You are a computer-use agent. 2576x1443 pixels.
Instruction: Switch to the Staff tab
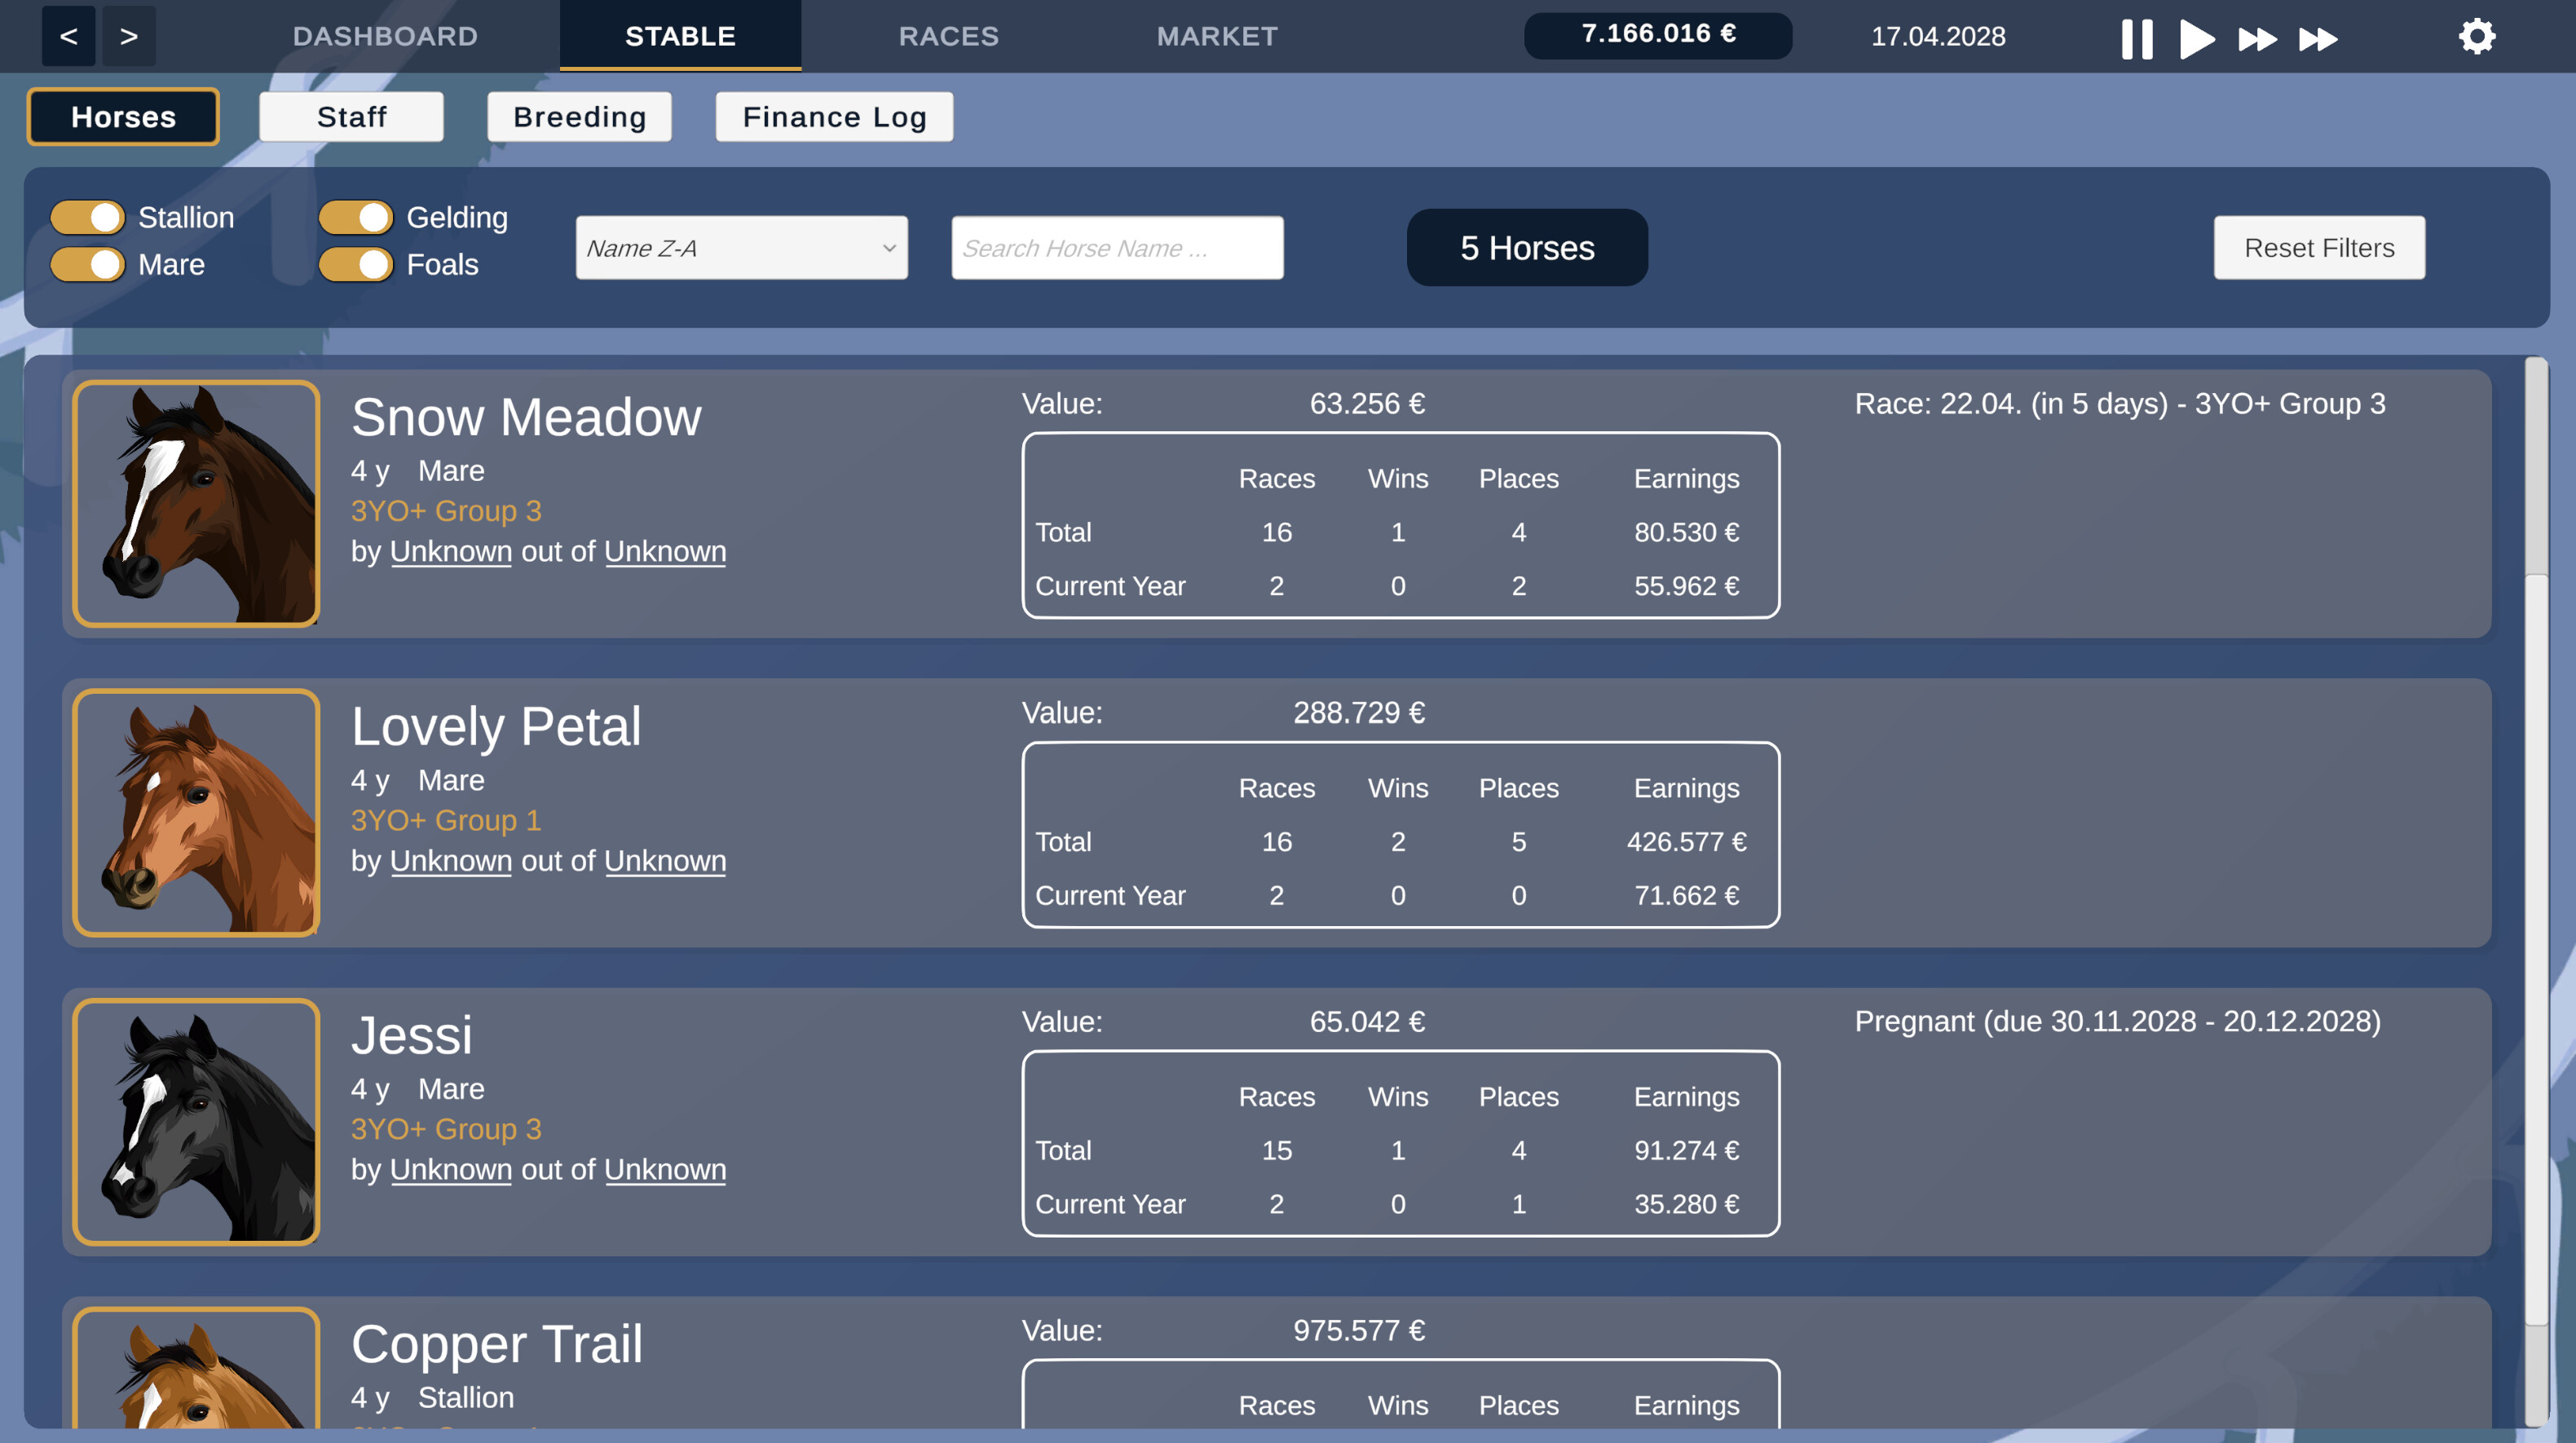[351, 116]
